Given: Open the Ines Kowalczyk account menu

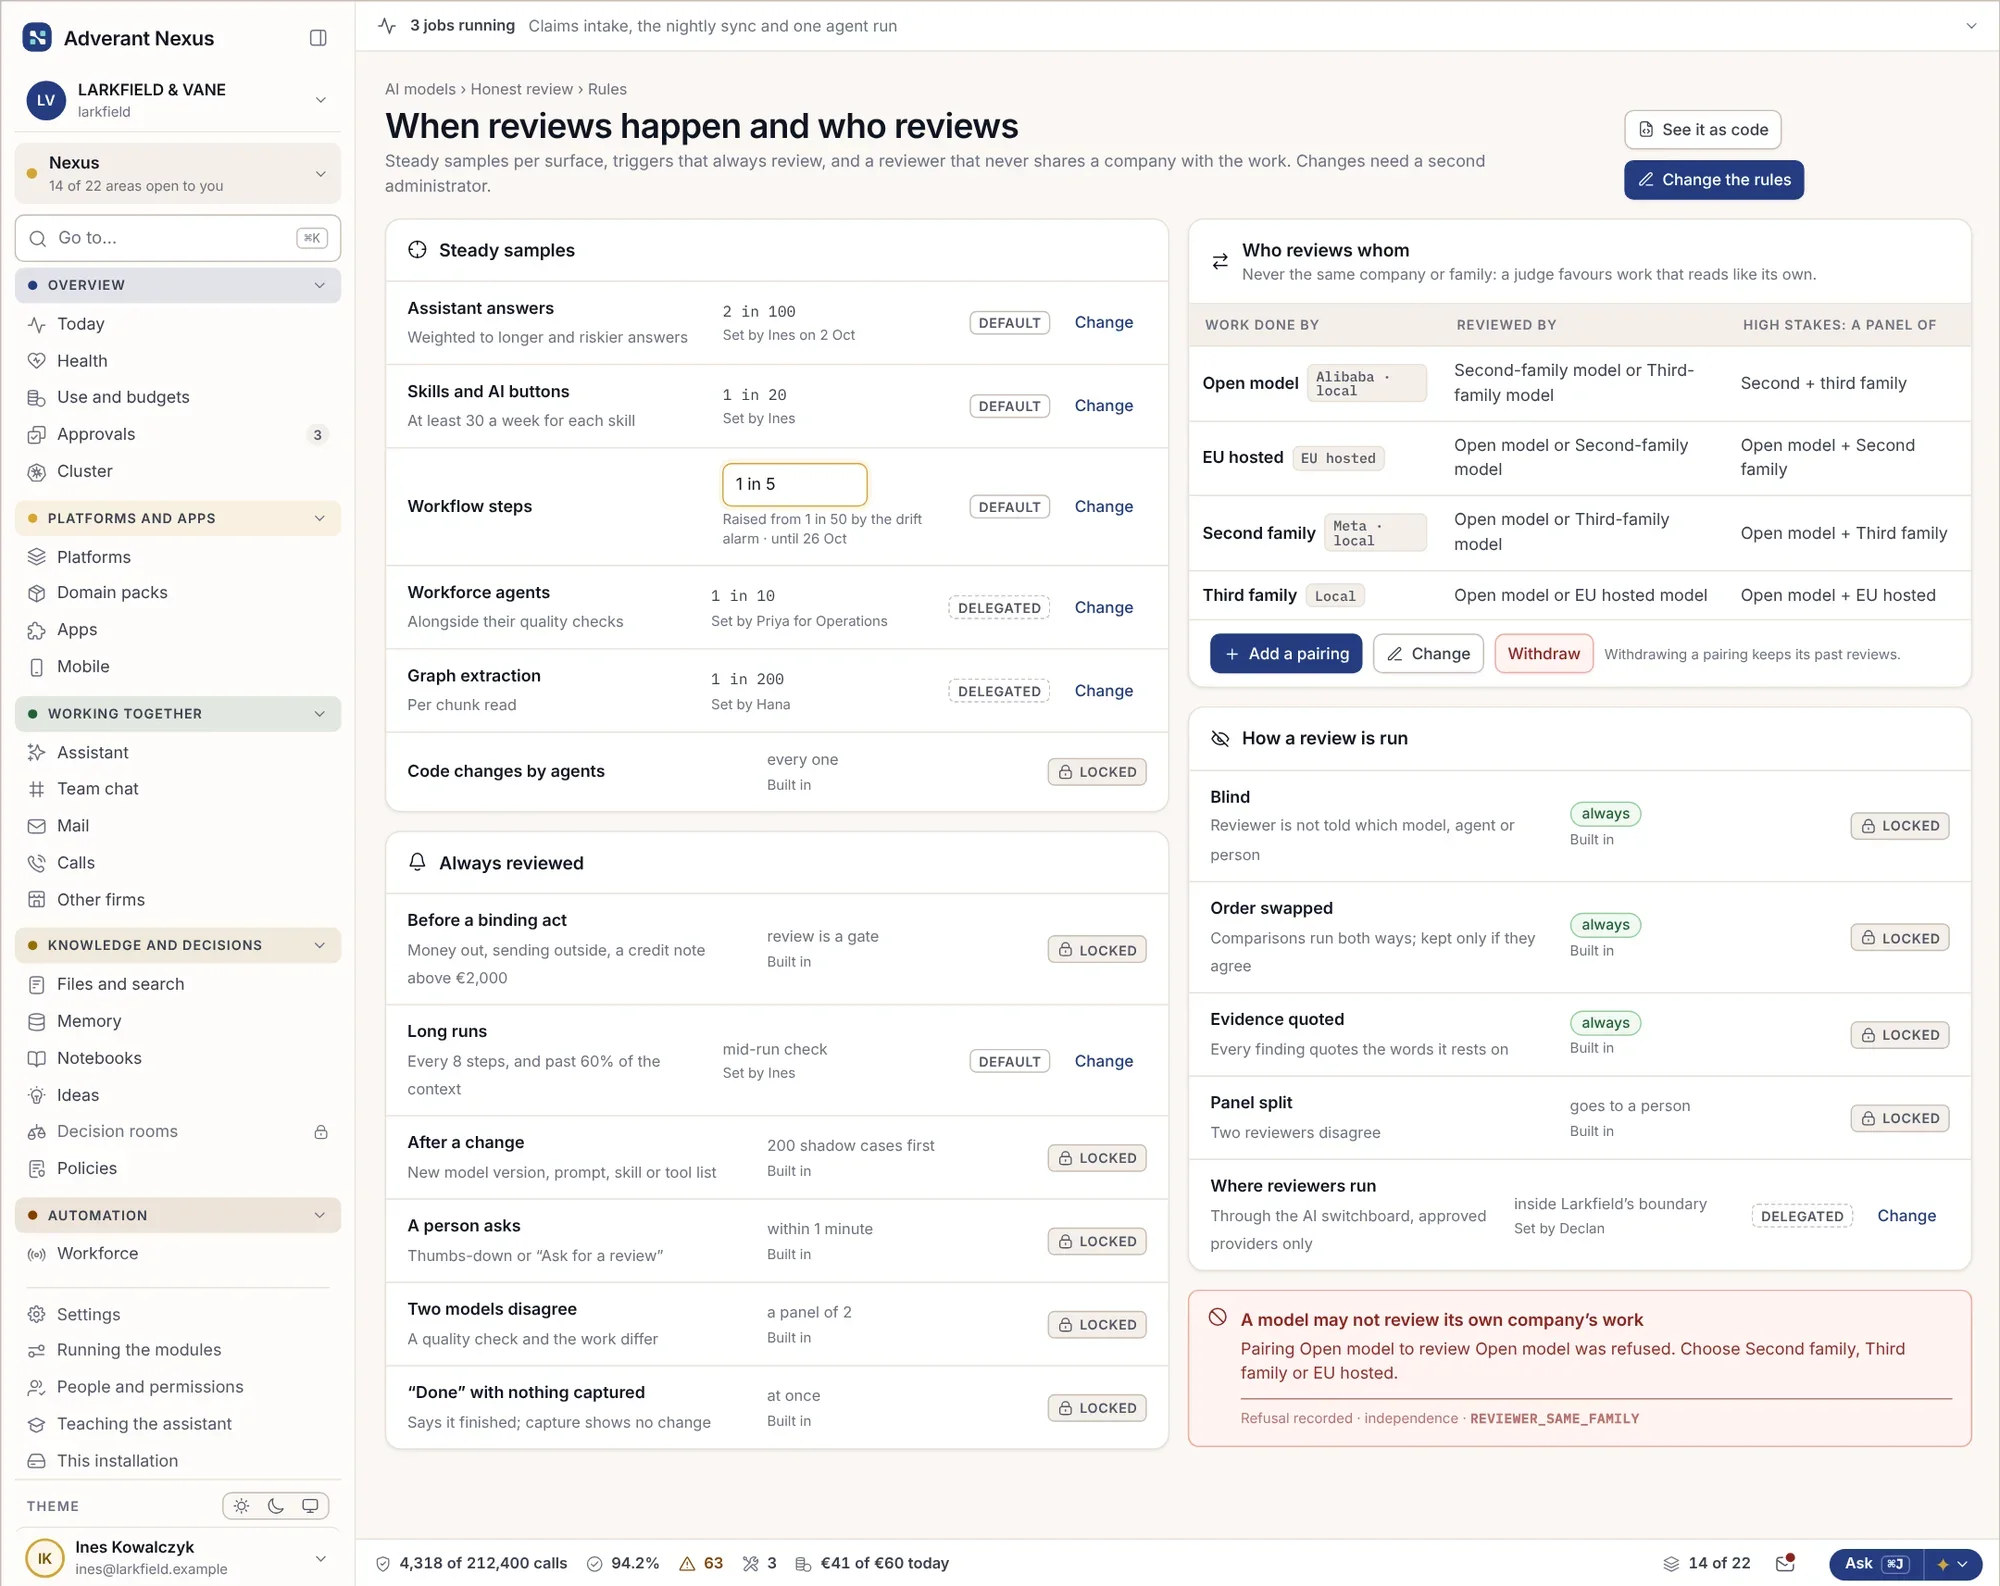Looking at the screenshot, I should (178, 1558).
